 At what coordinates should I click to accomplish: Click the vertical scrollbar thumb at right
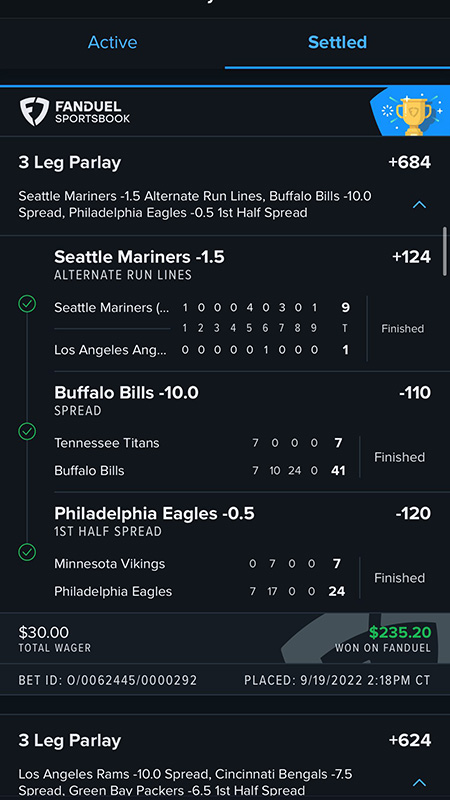tap(447, 251)
